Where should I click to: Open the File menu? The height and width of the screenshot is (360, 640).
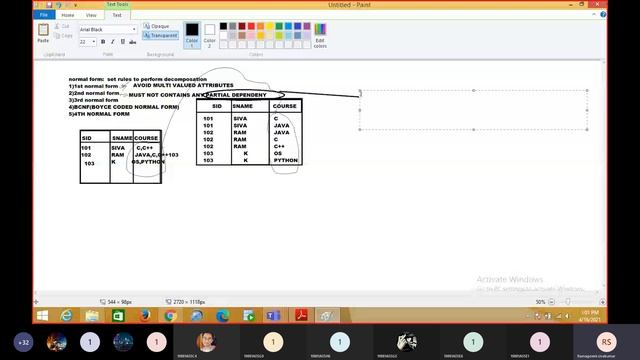[x=44, y=15]
